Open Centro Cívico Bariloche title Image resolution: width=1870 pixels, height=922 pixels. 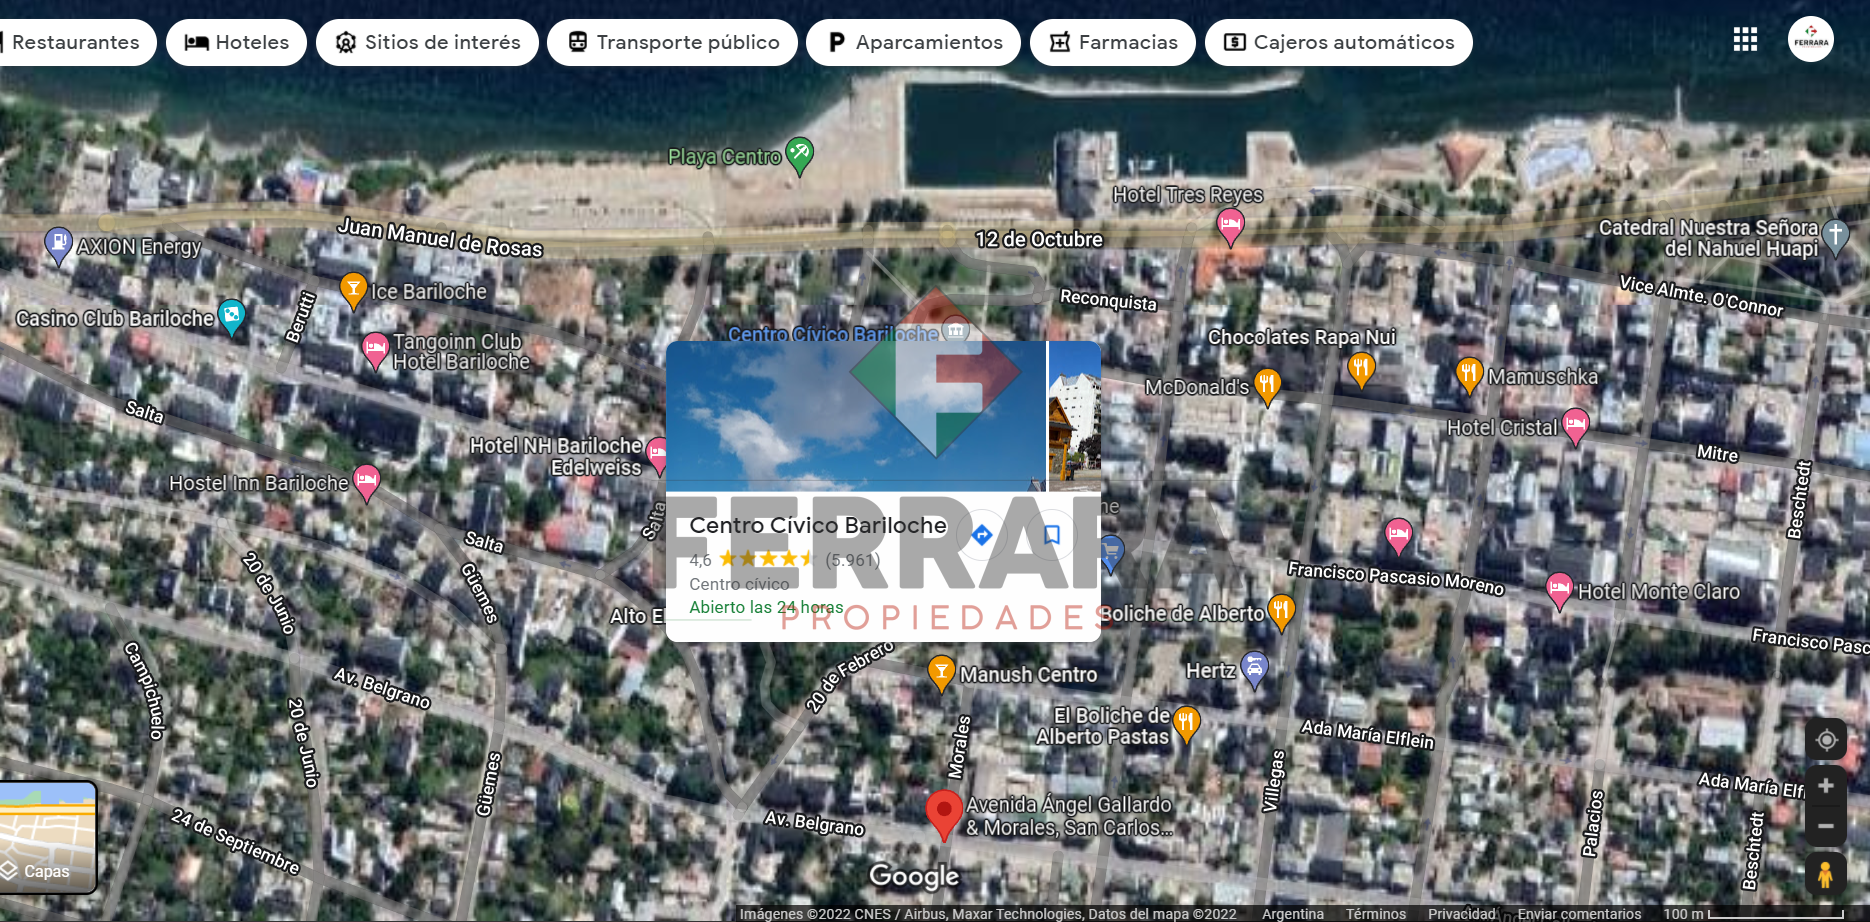pos(818,525)
